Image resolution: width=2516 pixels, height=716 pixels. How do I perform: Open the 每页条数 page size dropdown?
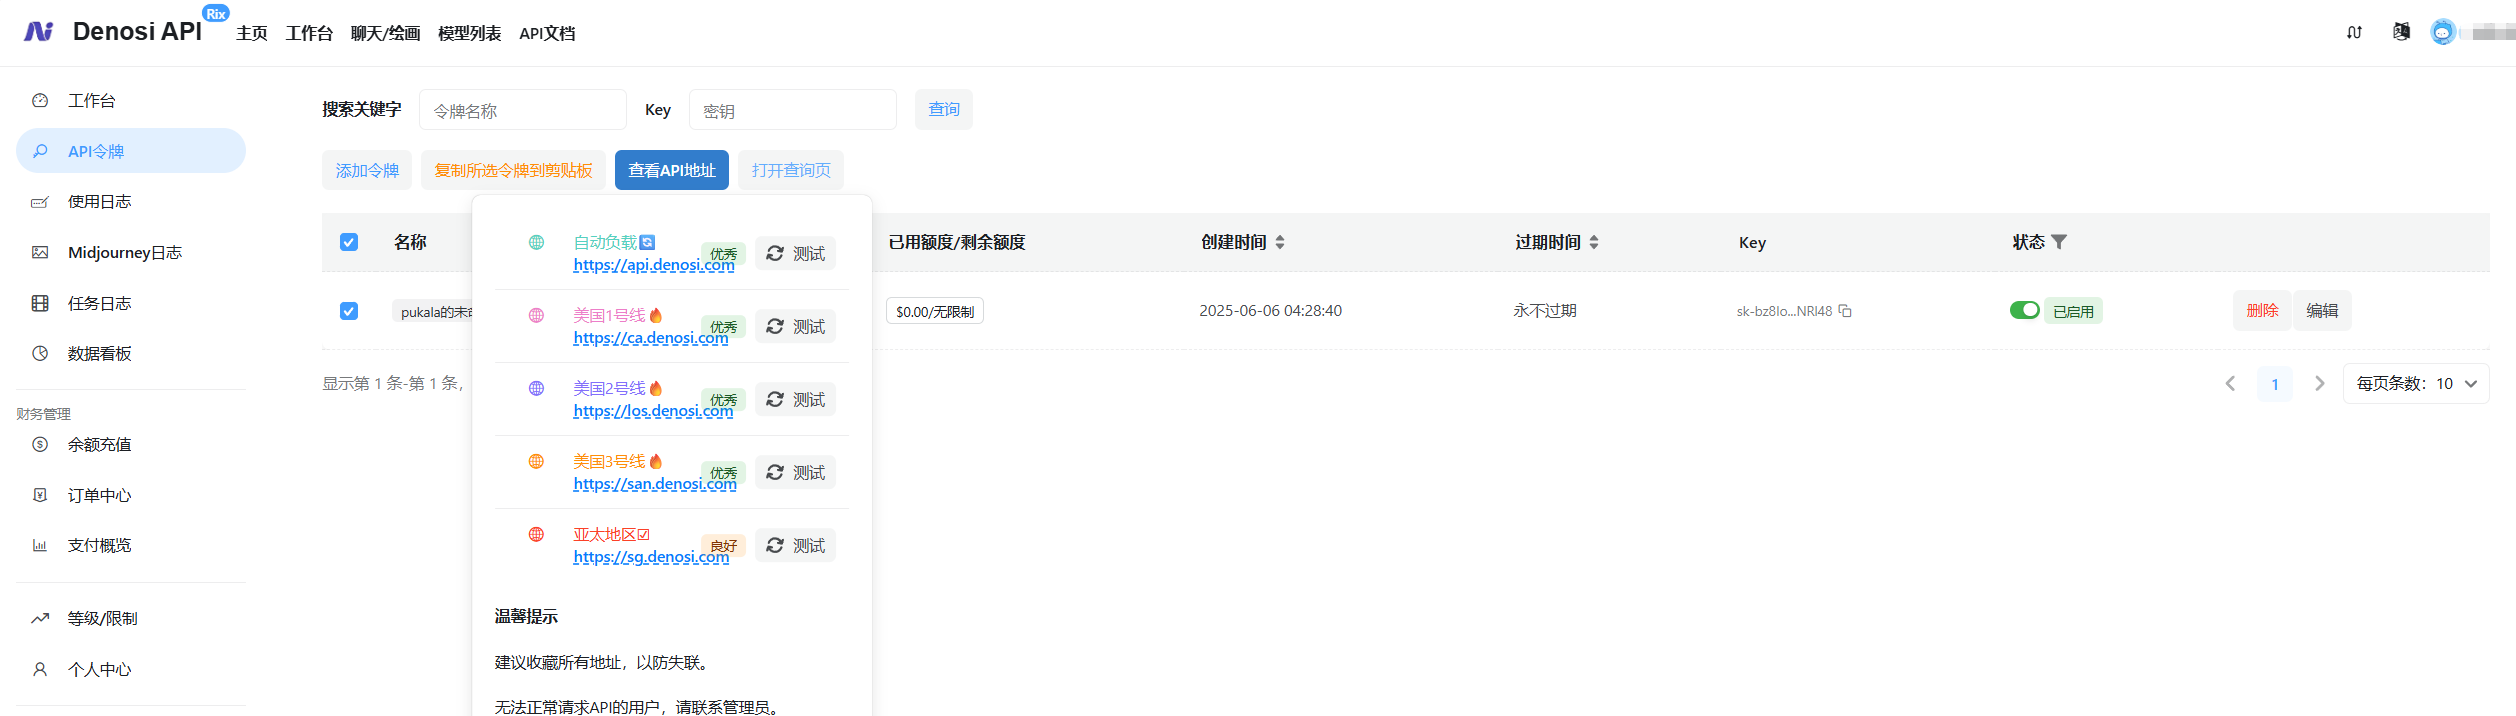(2416, 384)
